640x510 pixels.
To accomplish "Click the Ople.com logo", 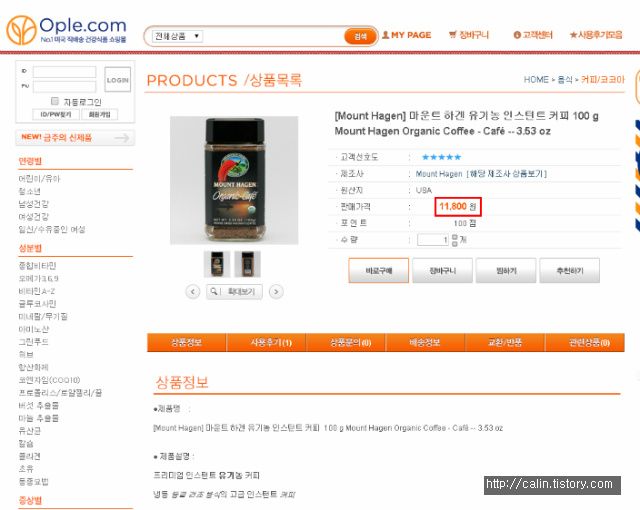I will (67, 30).
